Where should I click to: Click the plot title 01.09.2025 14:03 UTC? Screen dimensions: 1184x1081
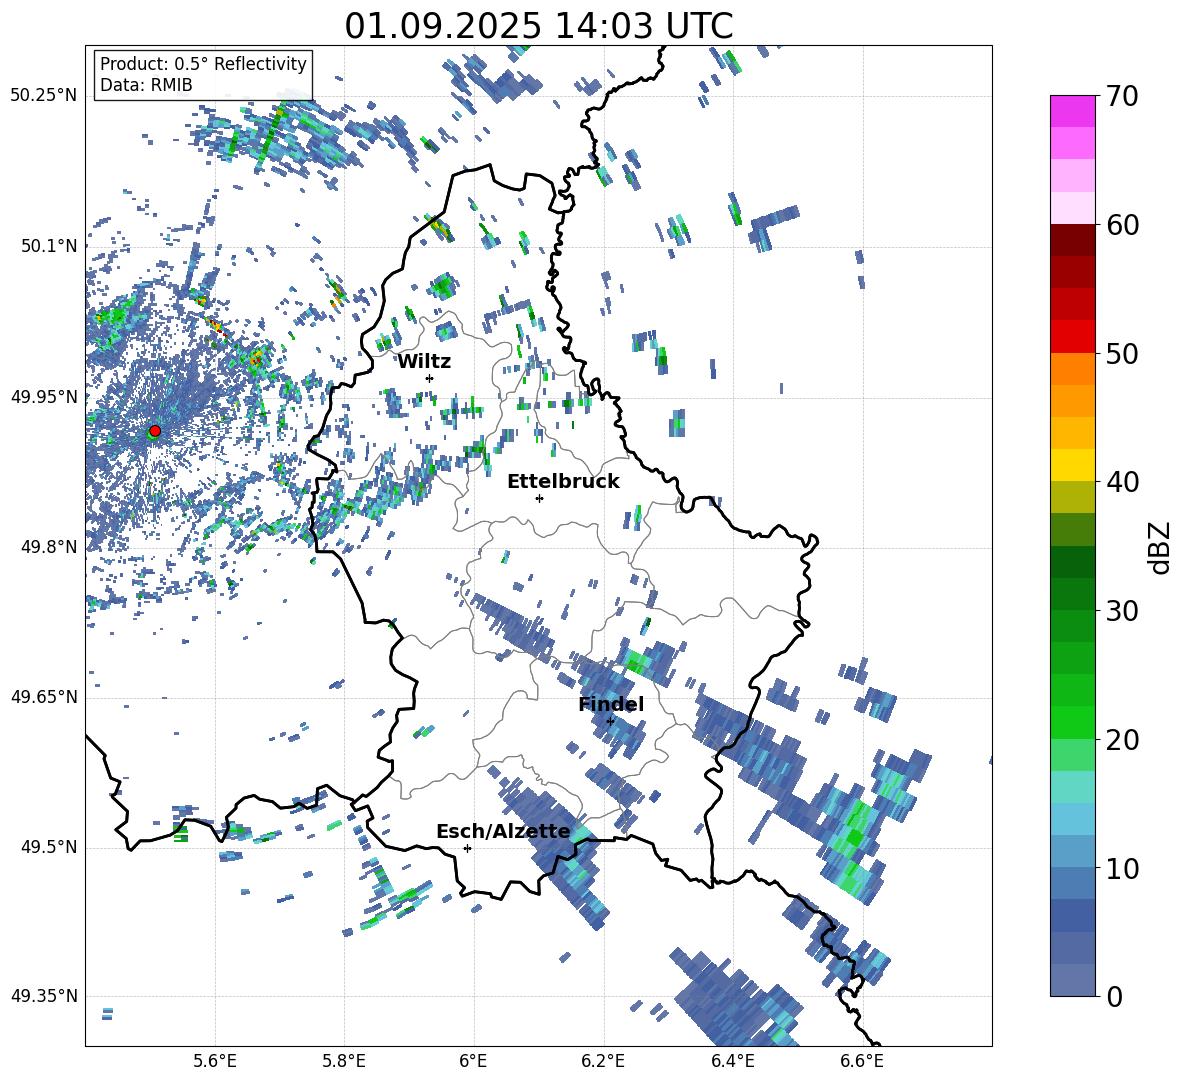click(539, 26)
